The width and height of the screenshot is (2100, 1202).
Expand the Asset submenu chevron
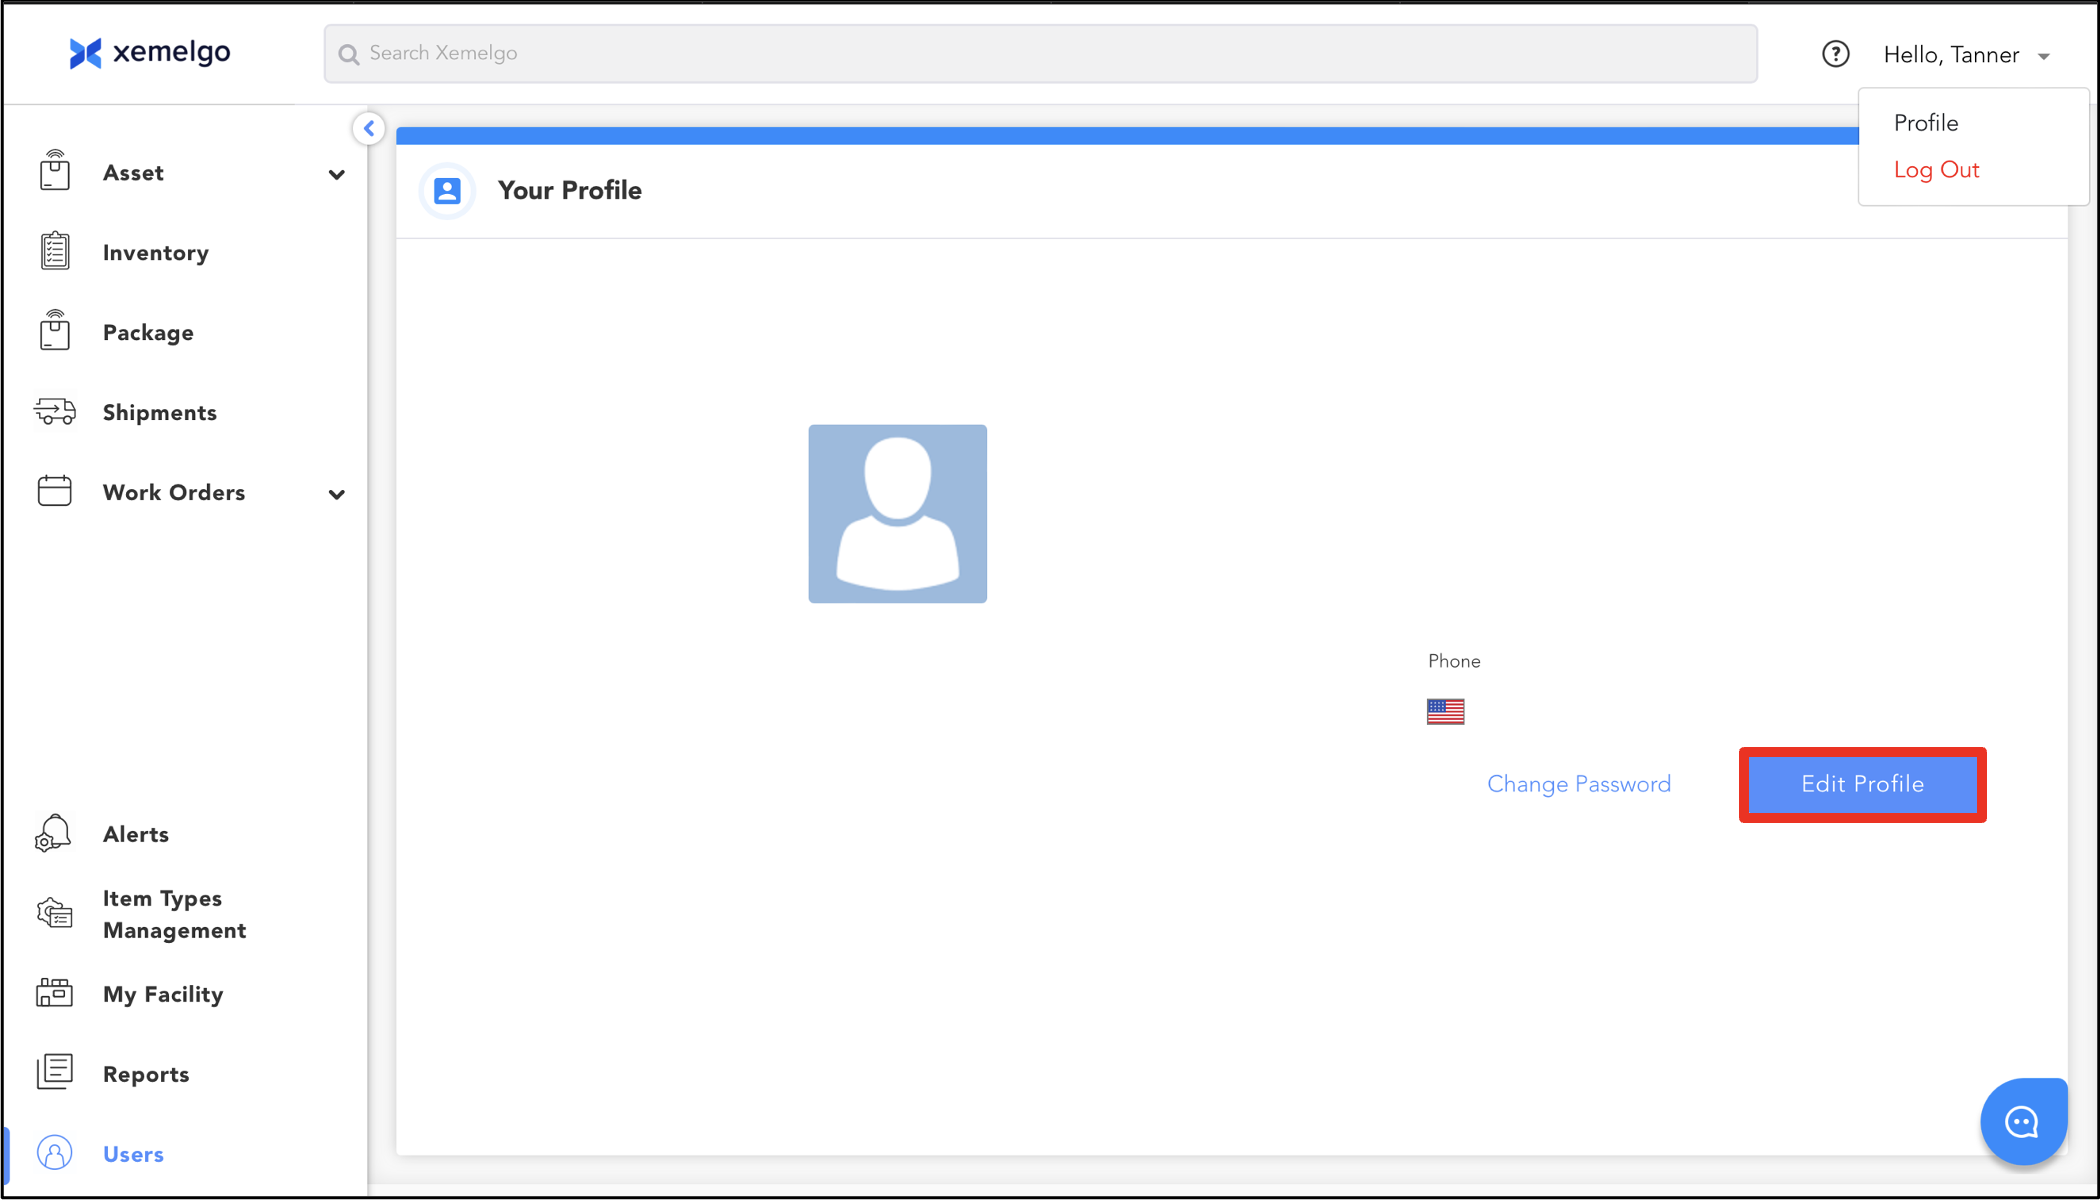pyautogui.click(x=337, y=174)
